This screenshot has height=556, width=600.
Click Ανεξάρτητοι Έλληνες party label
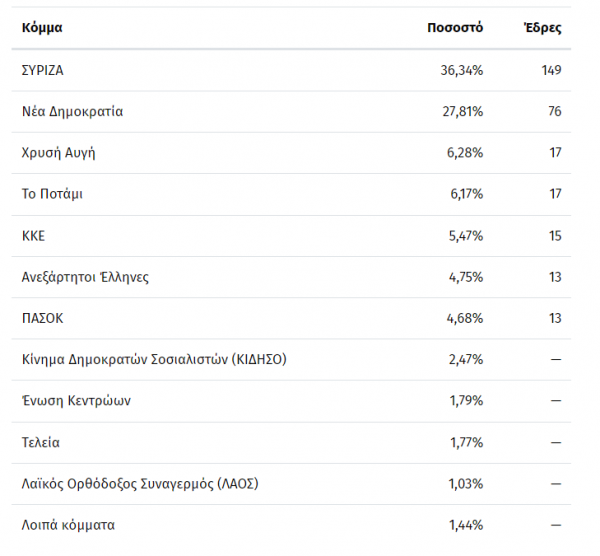(85, 277)
